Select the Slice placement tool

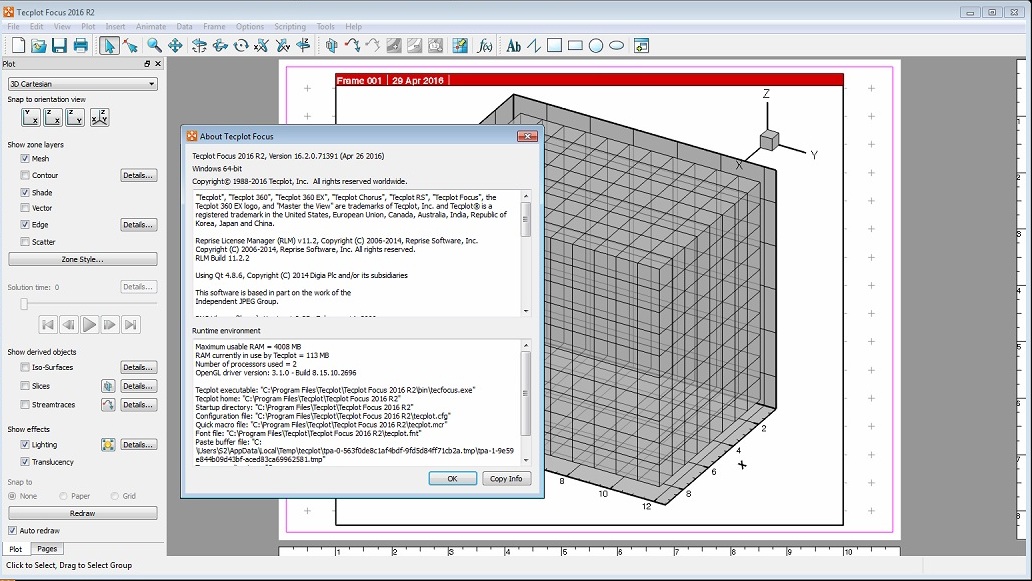click(x=331, y=45)
